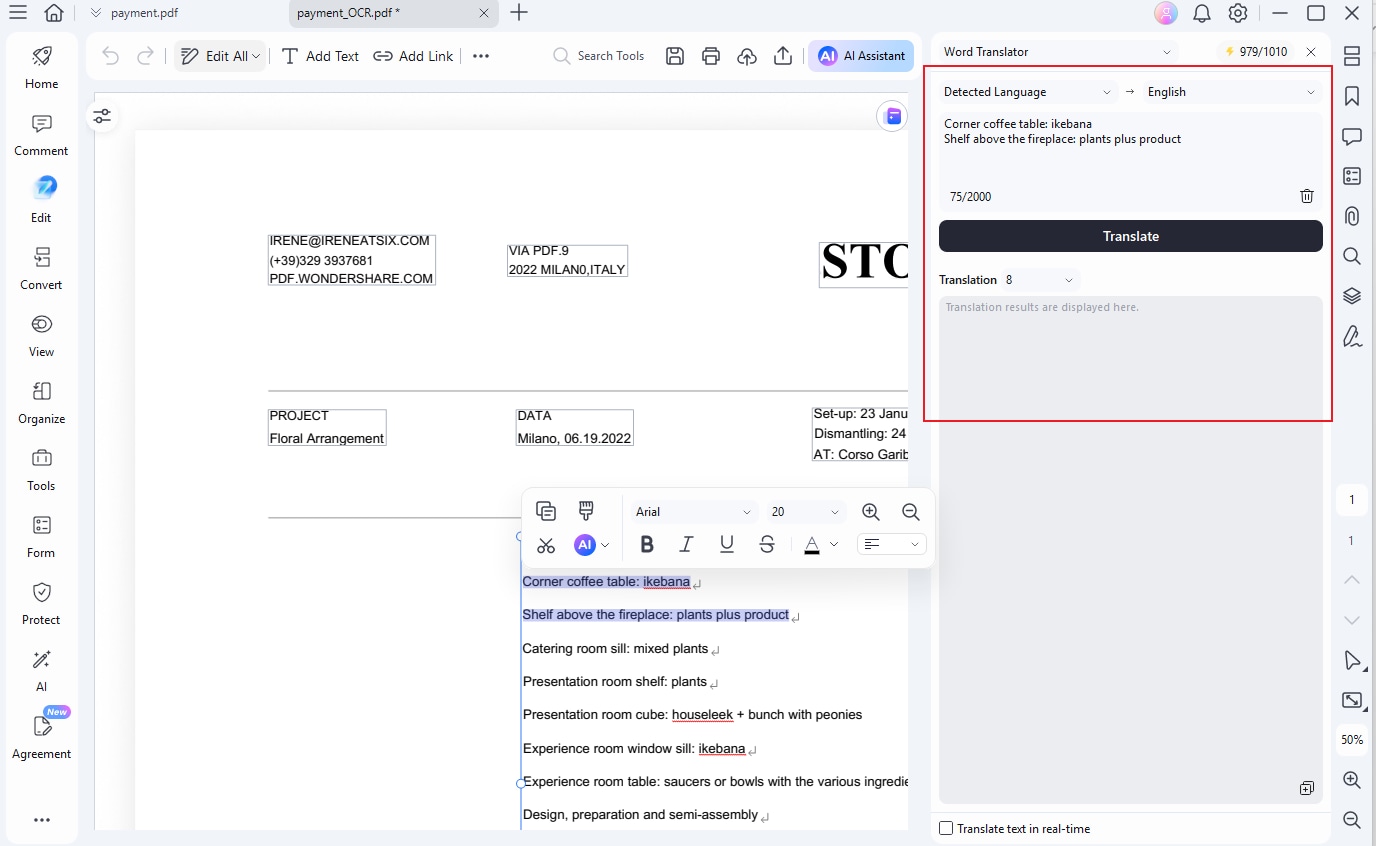1376x846 pixels.
Task: Click the Share icon in toolbar
Action: click(783, 56)
